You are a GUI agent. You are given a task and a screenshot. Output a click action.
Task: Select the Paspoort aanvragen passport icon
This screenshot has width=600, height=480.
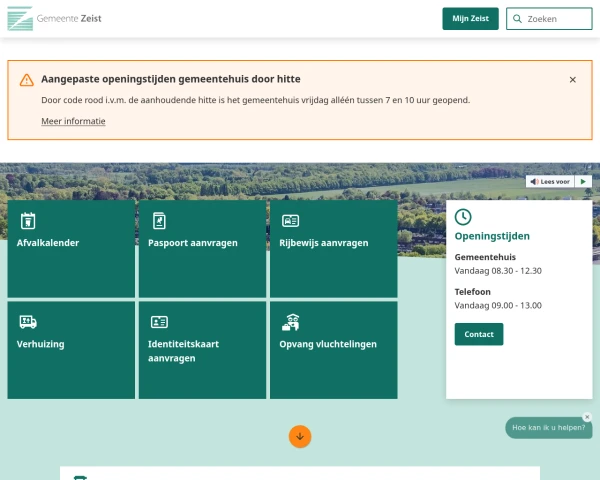pyautogui.click(x=159, y=221)
